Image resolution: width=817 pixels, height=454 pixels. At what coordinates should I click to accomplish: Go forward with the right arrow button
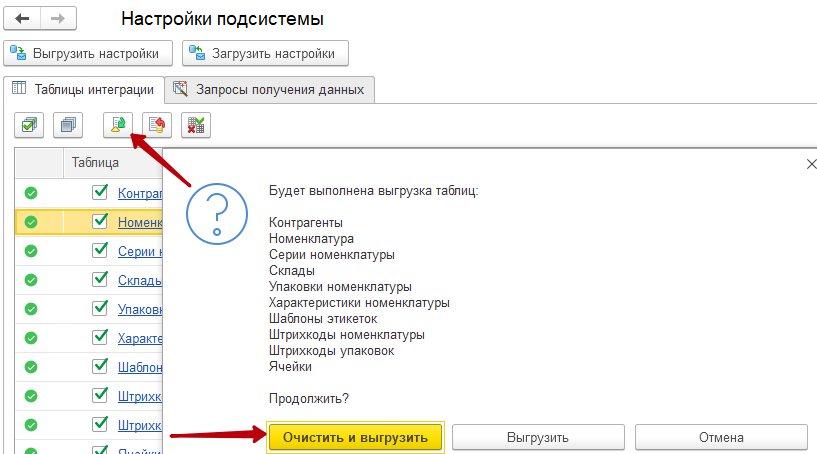tap(58, 19)
